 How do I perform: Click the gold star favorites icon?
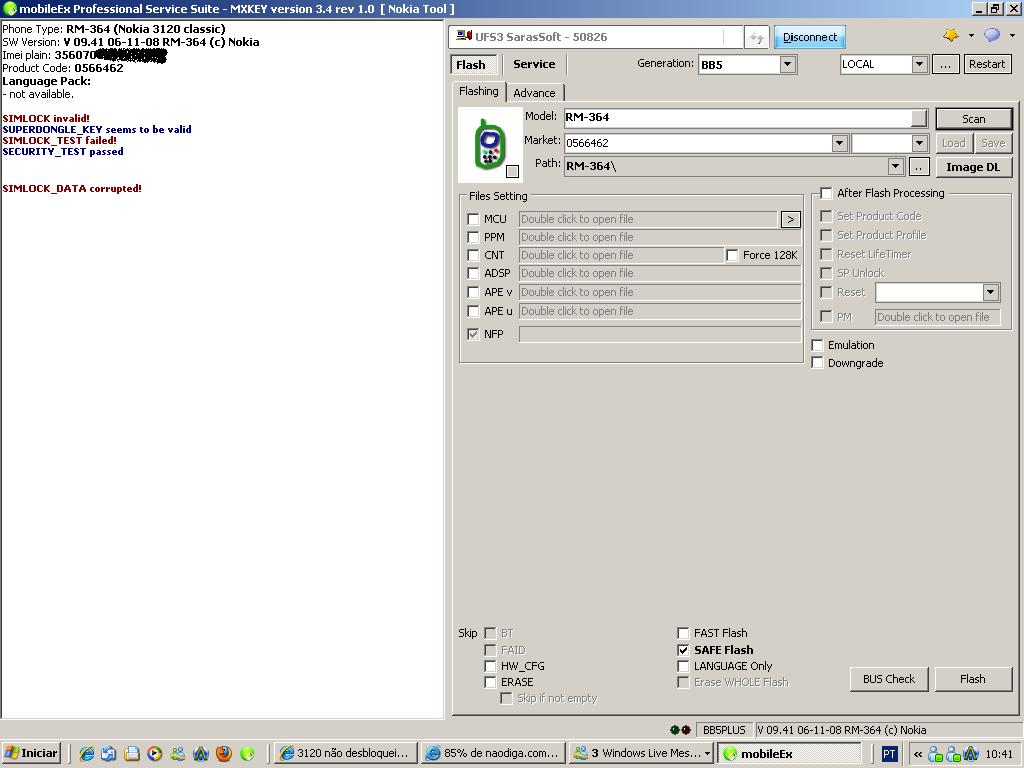[951, 35]
